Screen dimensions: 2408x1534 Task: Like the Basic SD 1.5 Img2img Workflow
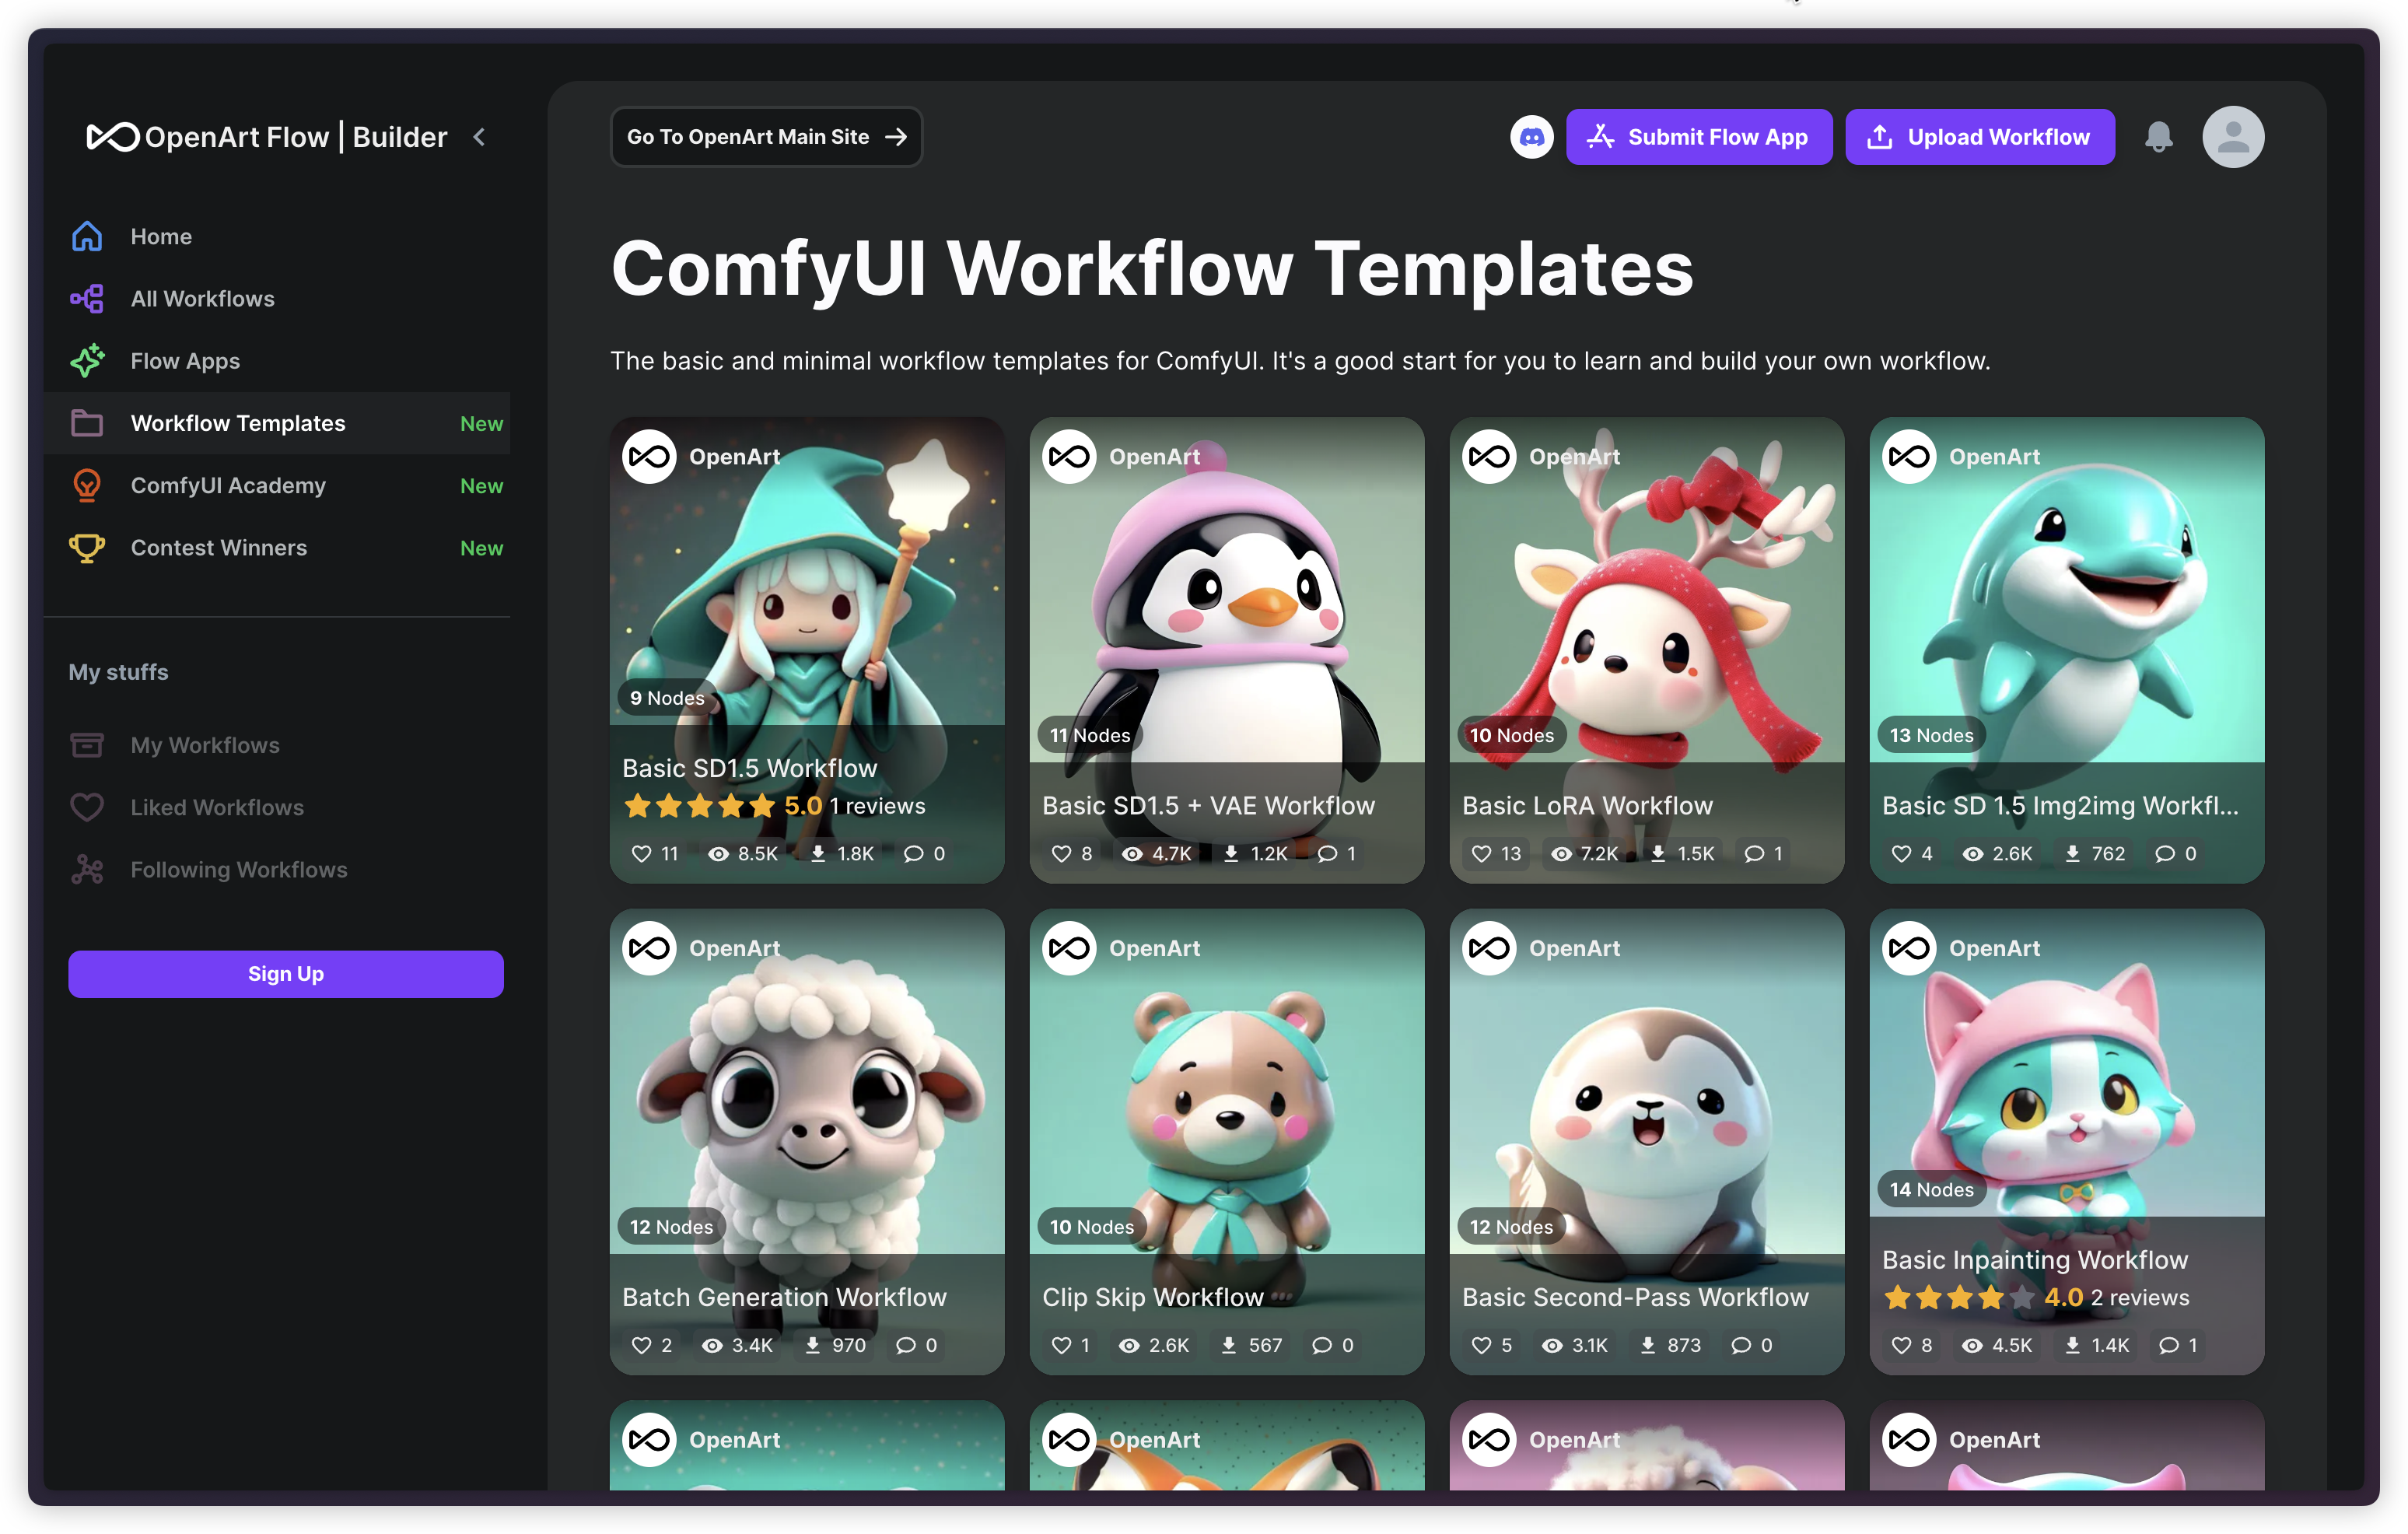click(x=1901, y=854)
